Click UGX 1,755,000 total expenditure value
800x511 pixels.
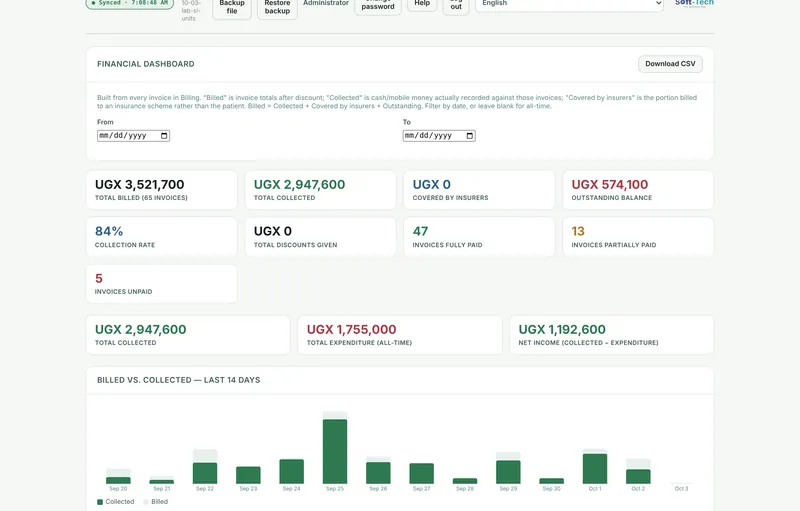coord(352,329)
